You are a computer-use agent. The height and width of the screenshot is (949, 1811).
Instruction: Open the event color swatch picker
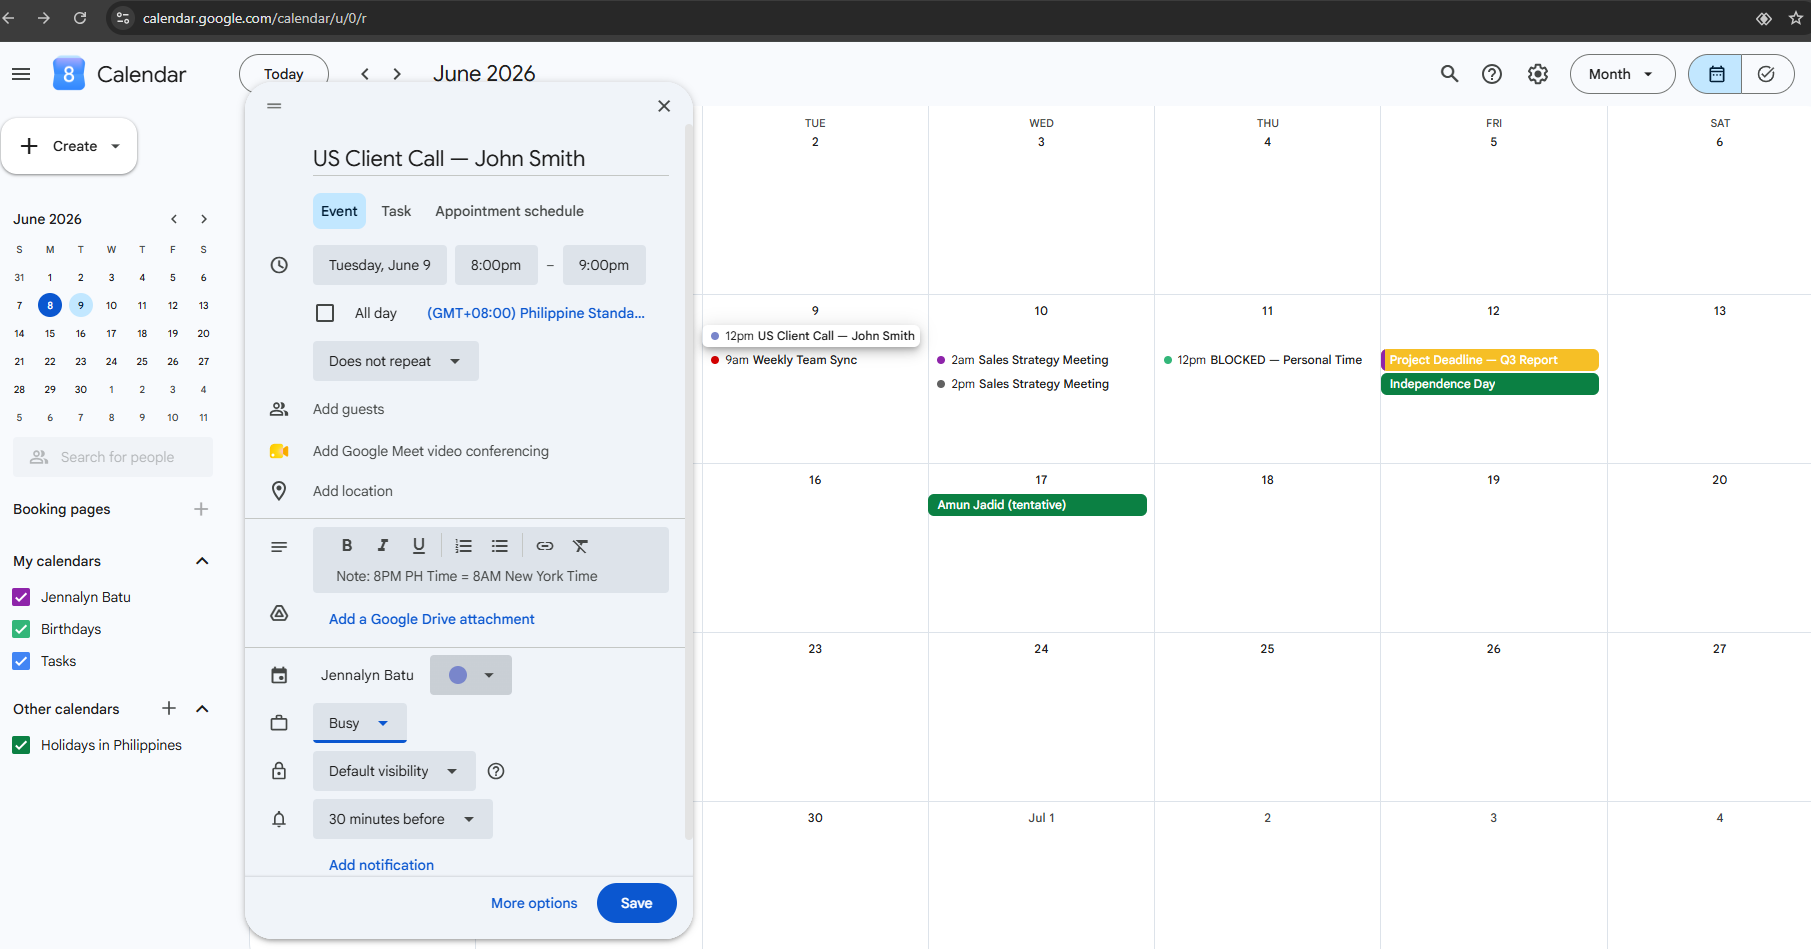point(471,675)
